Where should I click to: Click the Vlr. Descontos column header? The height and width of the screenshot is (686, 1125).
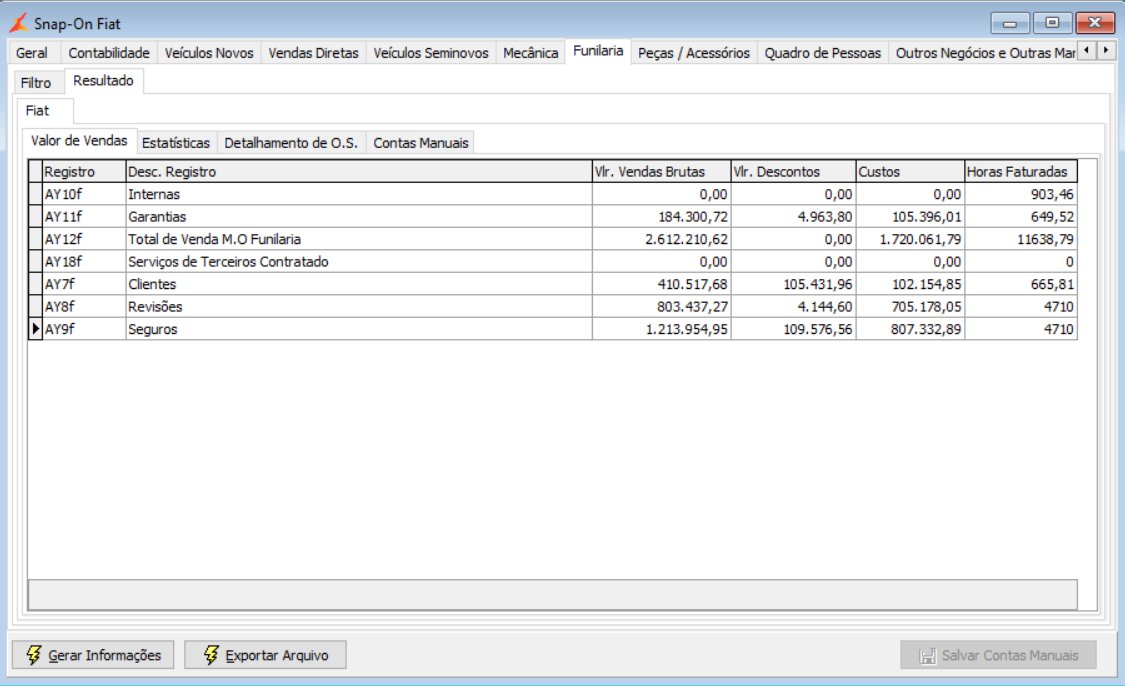794,172
